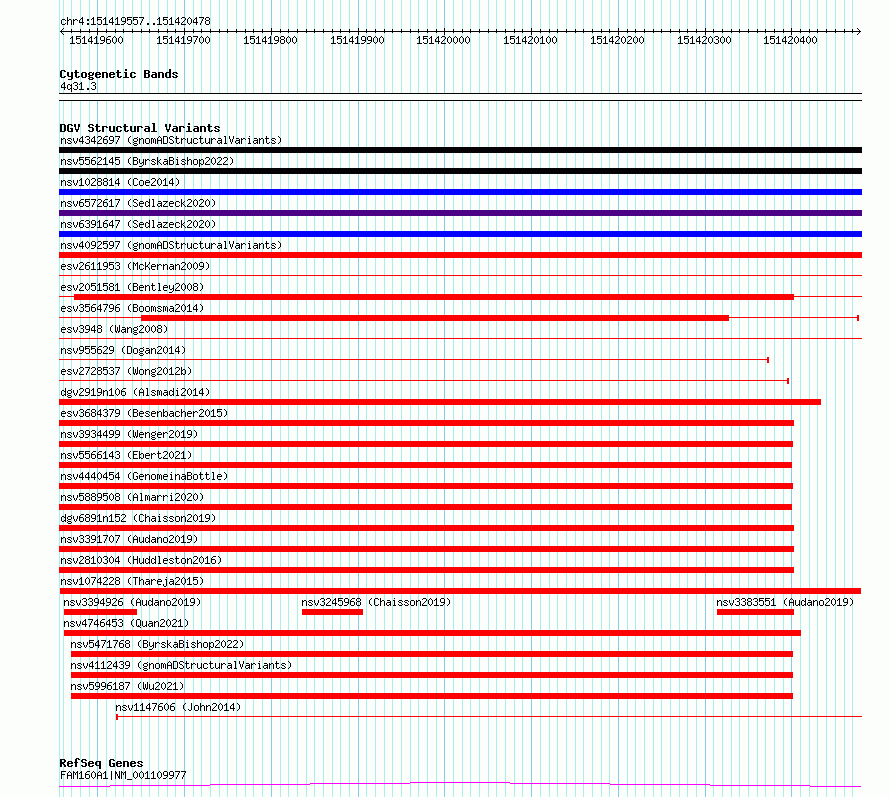Image resolution: width=890 pixels, height=797 pixels.
Task: Click the short red bar under nsv3394926
Action: pos(100,612)
